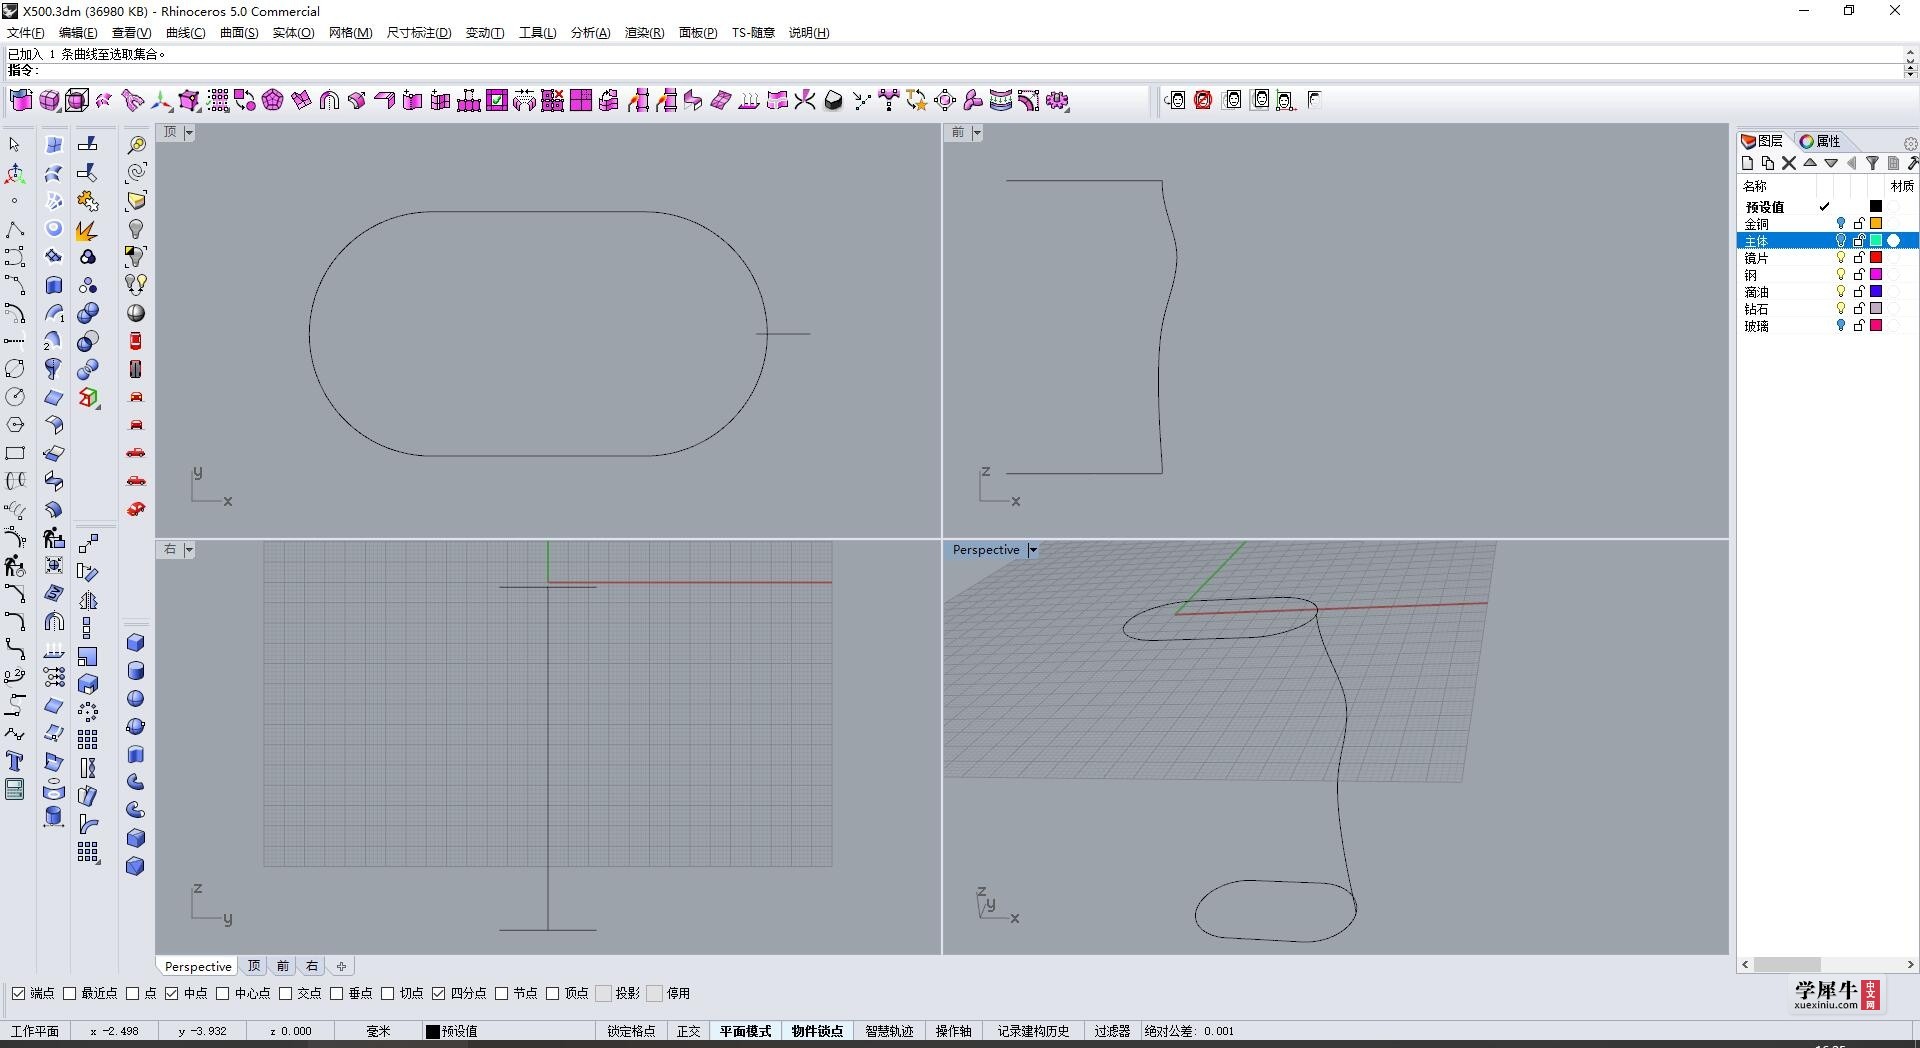This screenshot has height=1048, width=1920.
Task: Select the sphere solid tool
Action: click(136, 699)
